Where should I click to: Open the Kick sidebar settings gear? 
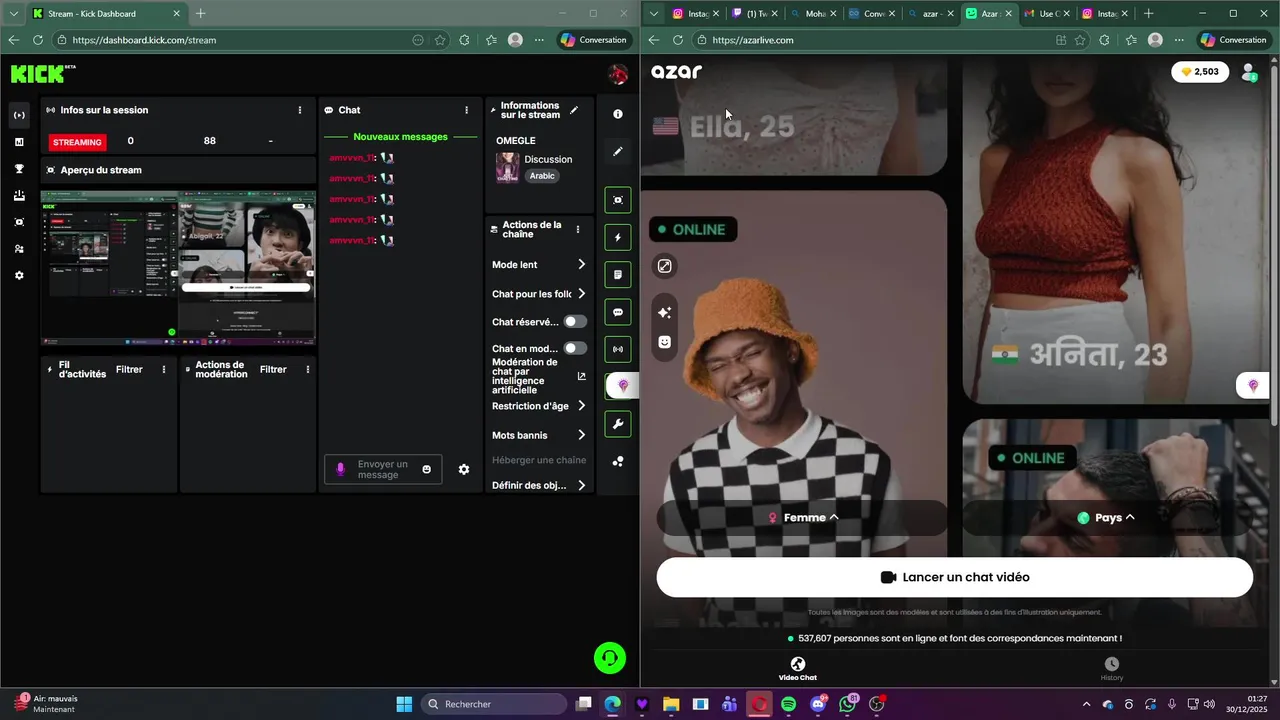tap(19, 276)
